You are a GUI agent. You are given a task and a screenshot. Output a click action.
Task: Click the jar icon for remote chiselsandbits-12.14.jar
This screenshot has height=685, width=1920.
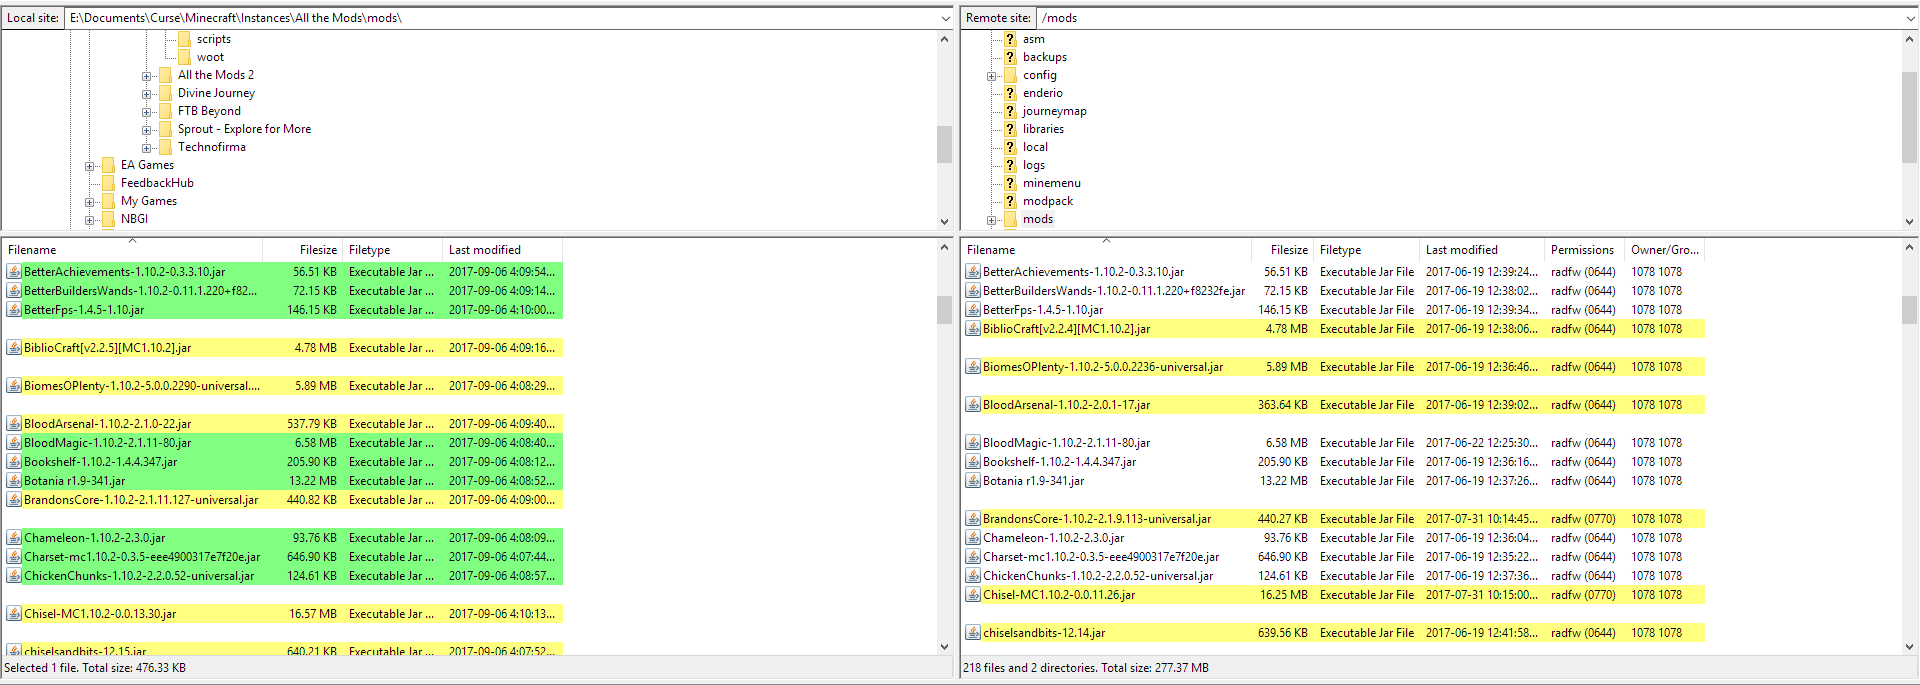tap(972, 633)
